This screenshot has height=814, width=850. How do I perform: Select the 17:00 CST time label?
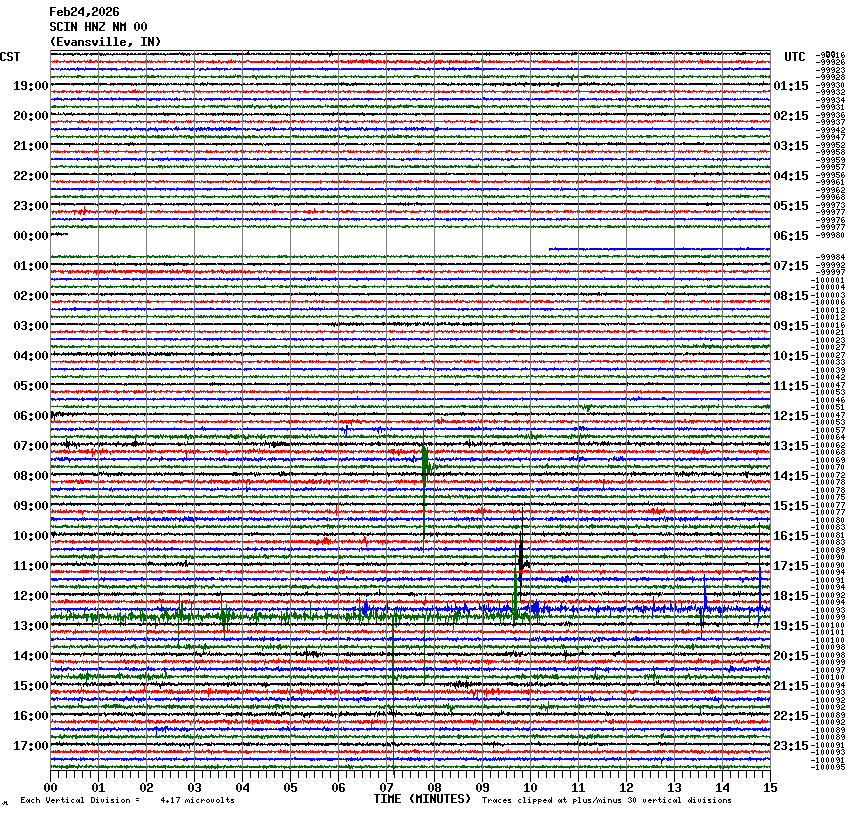point(31,746)
